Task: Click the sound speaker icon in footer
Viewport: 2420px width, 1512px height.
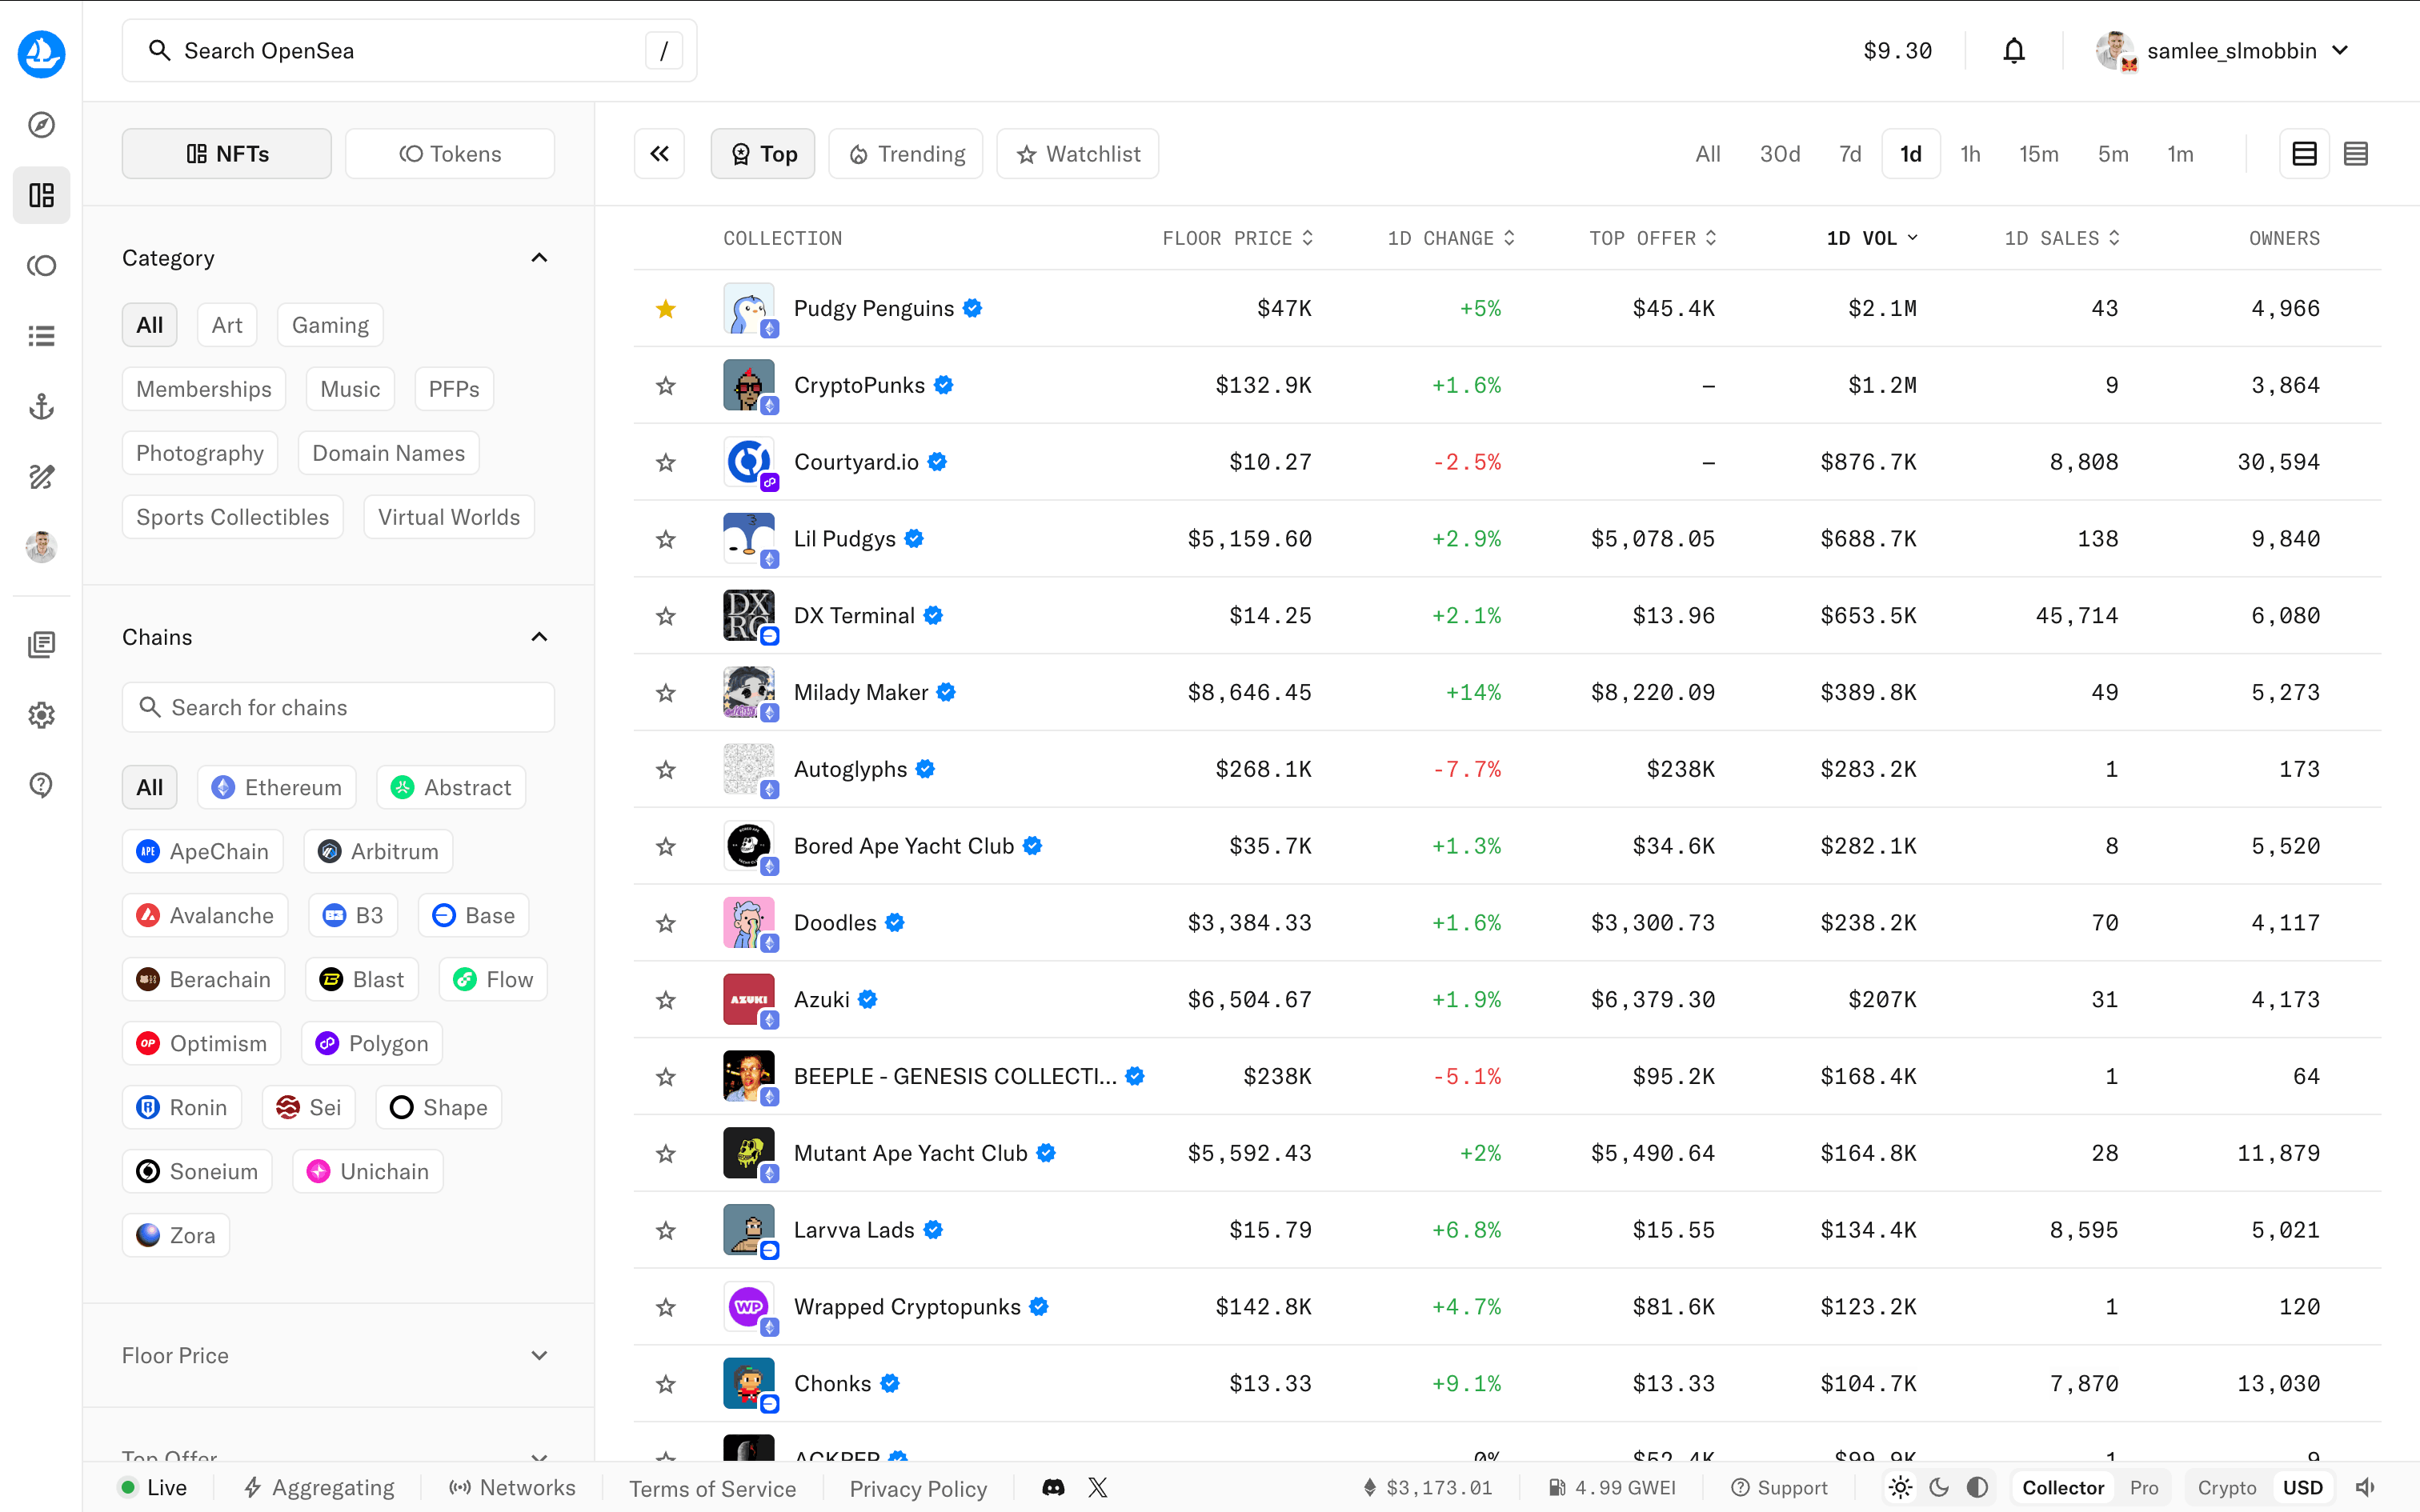Action: point(2365,1487)
